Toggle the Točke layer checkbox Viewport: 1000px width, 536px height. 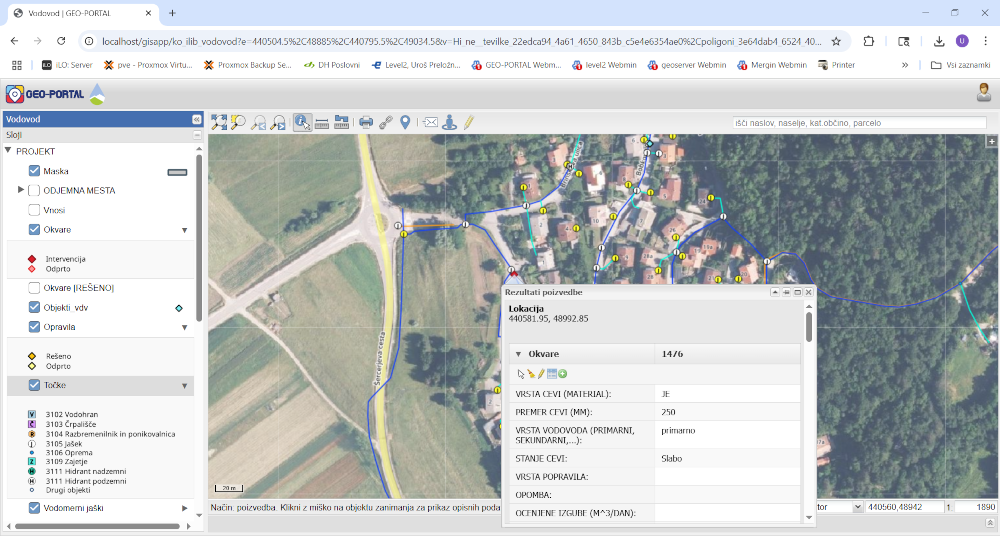click(x=34, y=385)
